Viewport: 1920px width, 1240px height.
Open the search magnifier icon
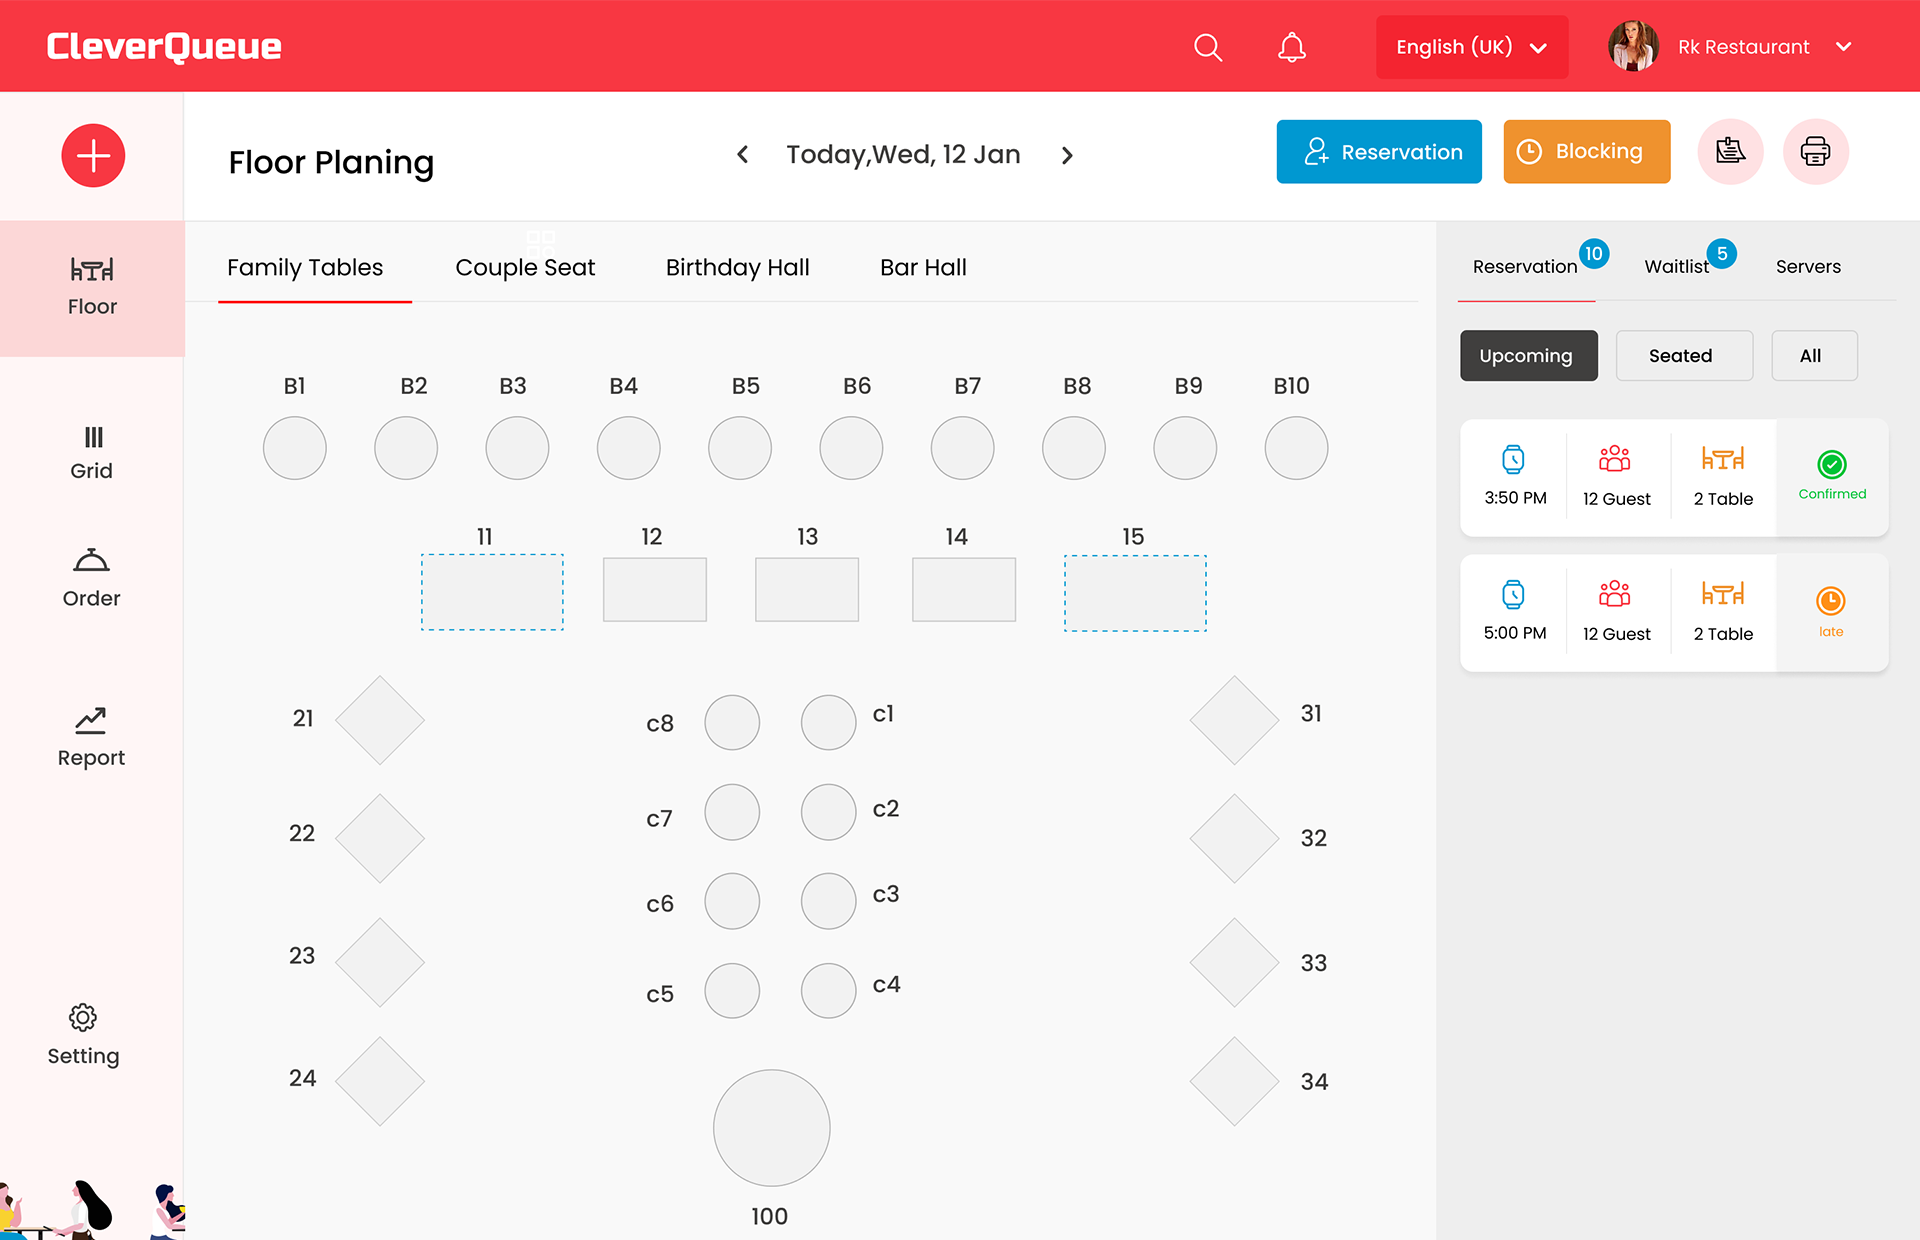pos(1208,47)
